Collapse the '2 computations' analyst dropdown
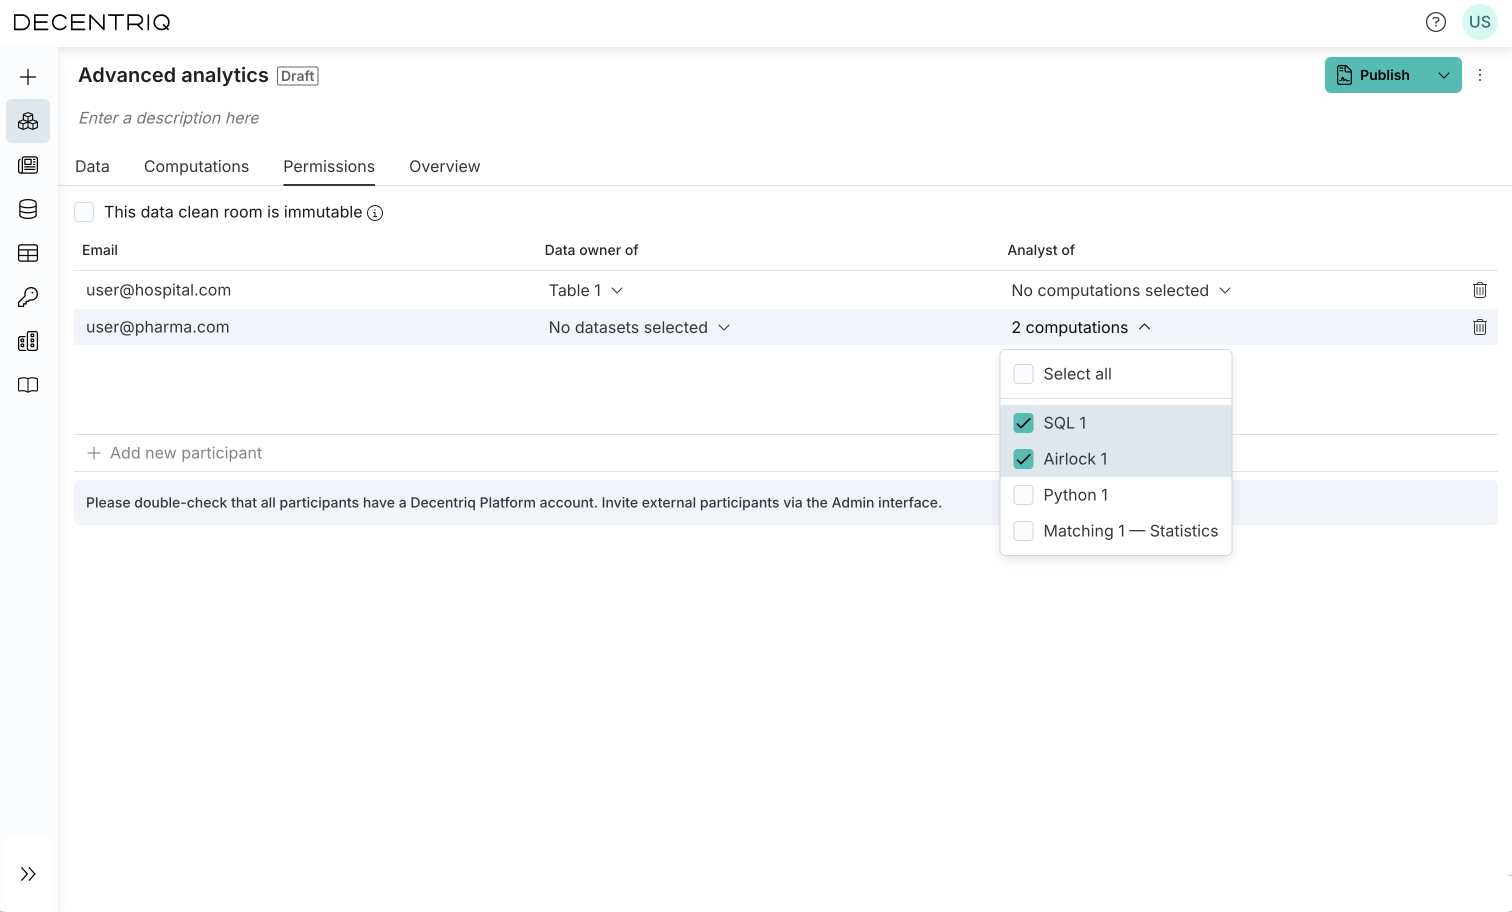 click(1081, 327)
